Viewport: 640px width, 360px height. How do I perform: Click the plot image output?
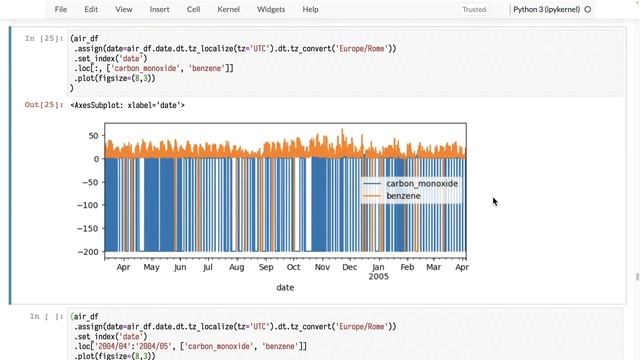tap(273, 207)
